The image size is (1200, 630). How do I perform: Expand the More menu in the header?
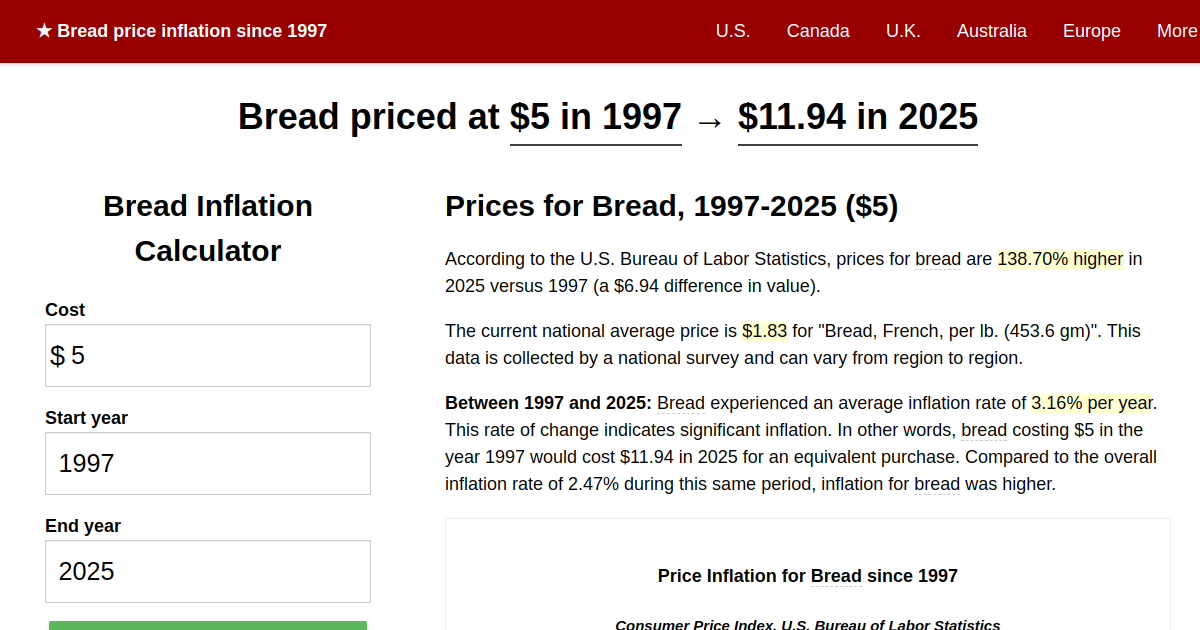1177,31
